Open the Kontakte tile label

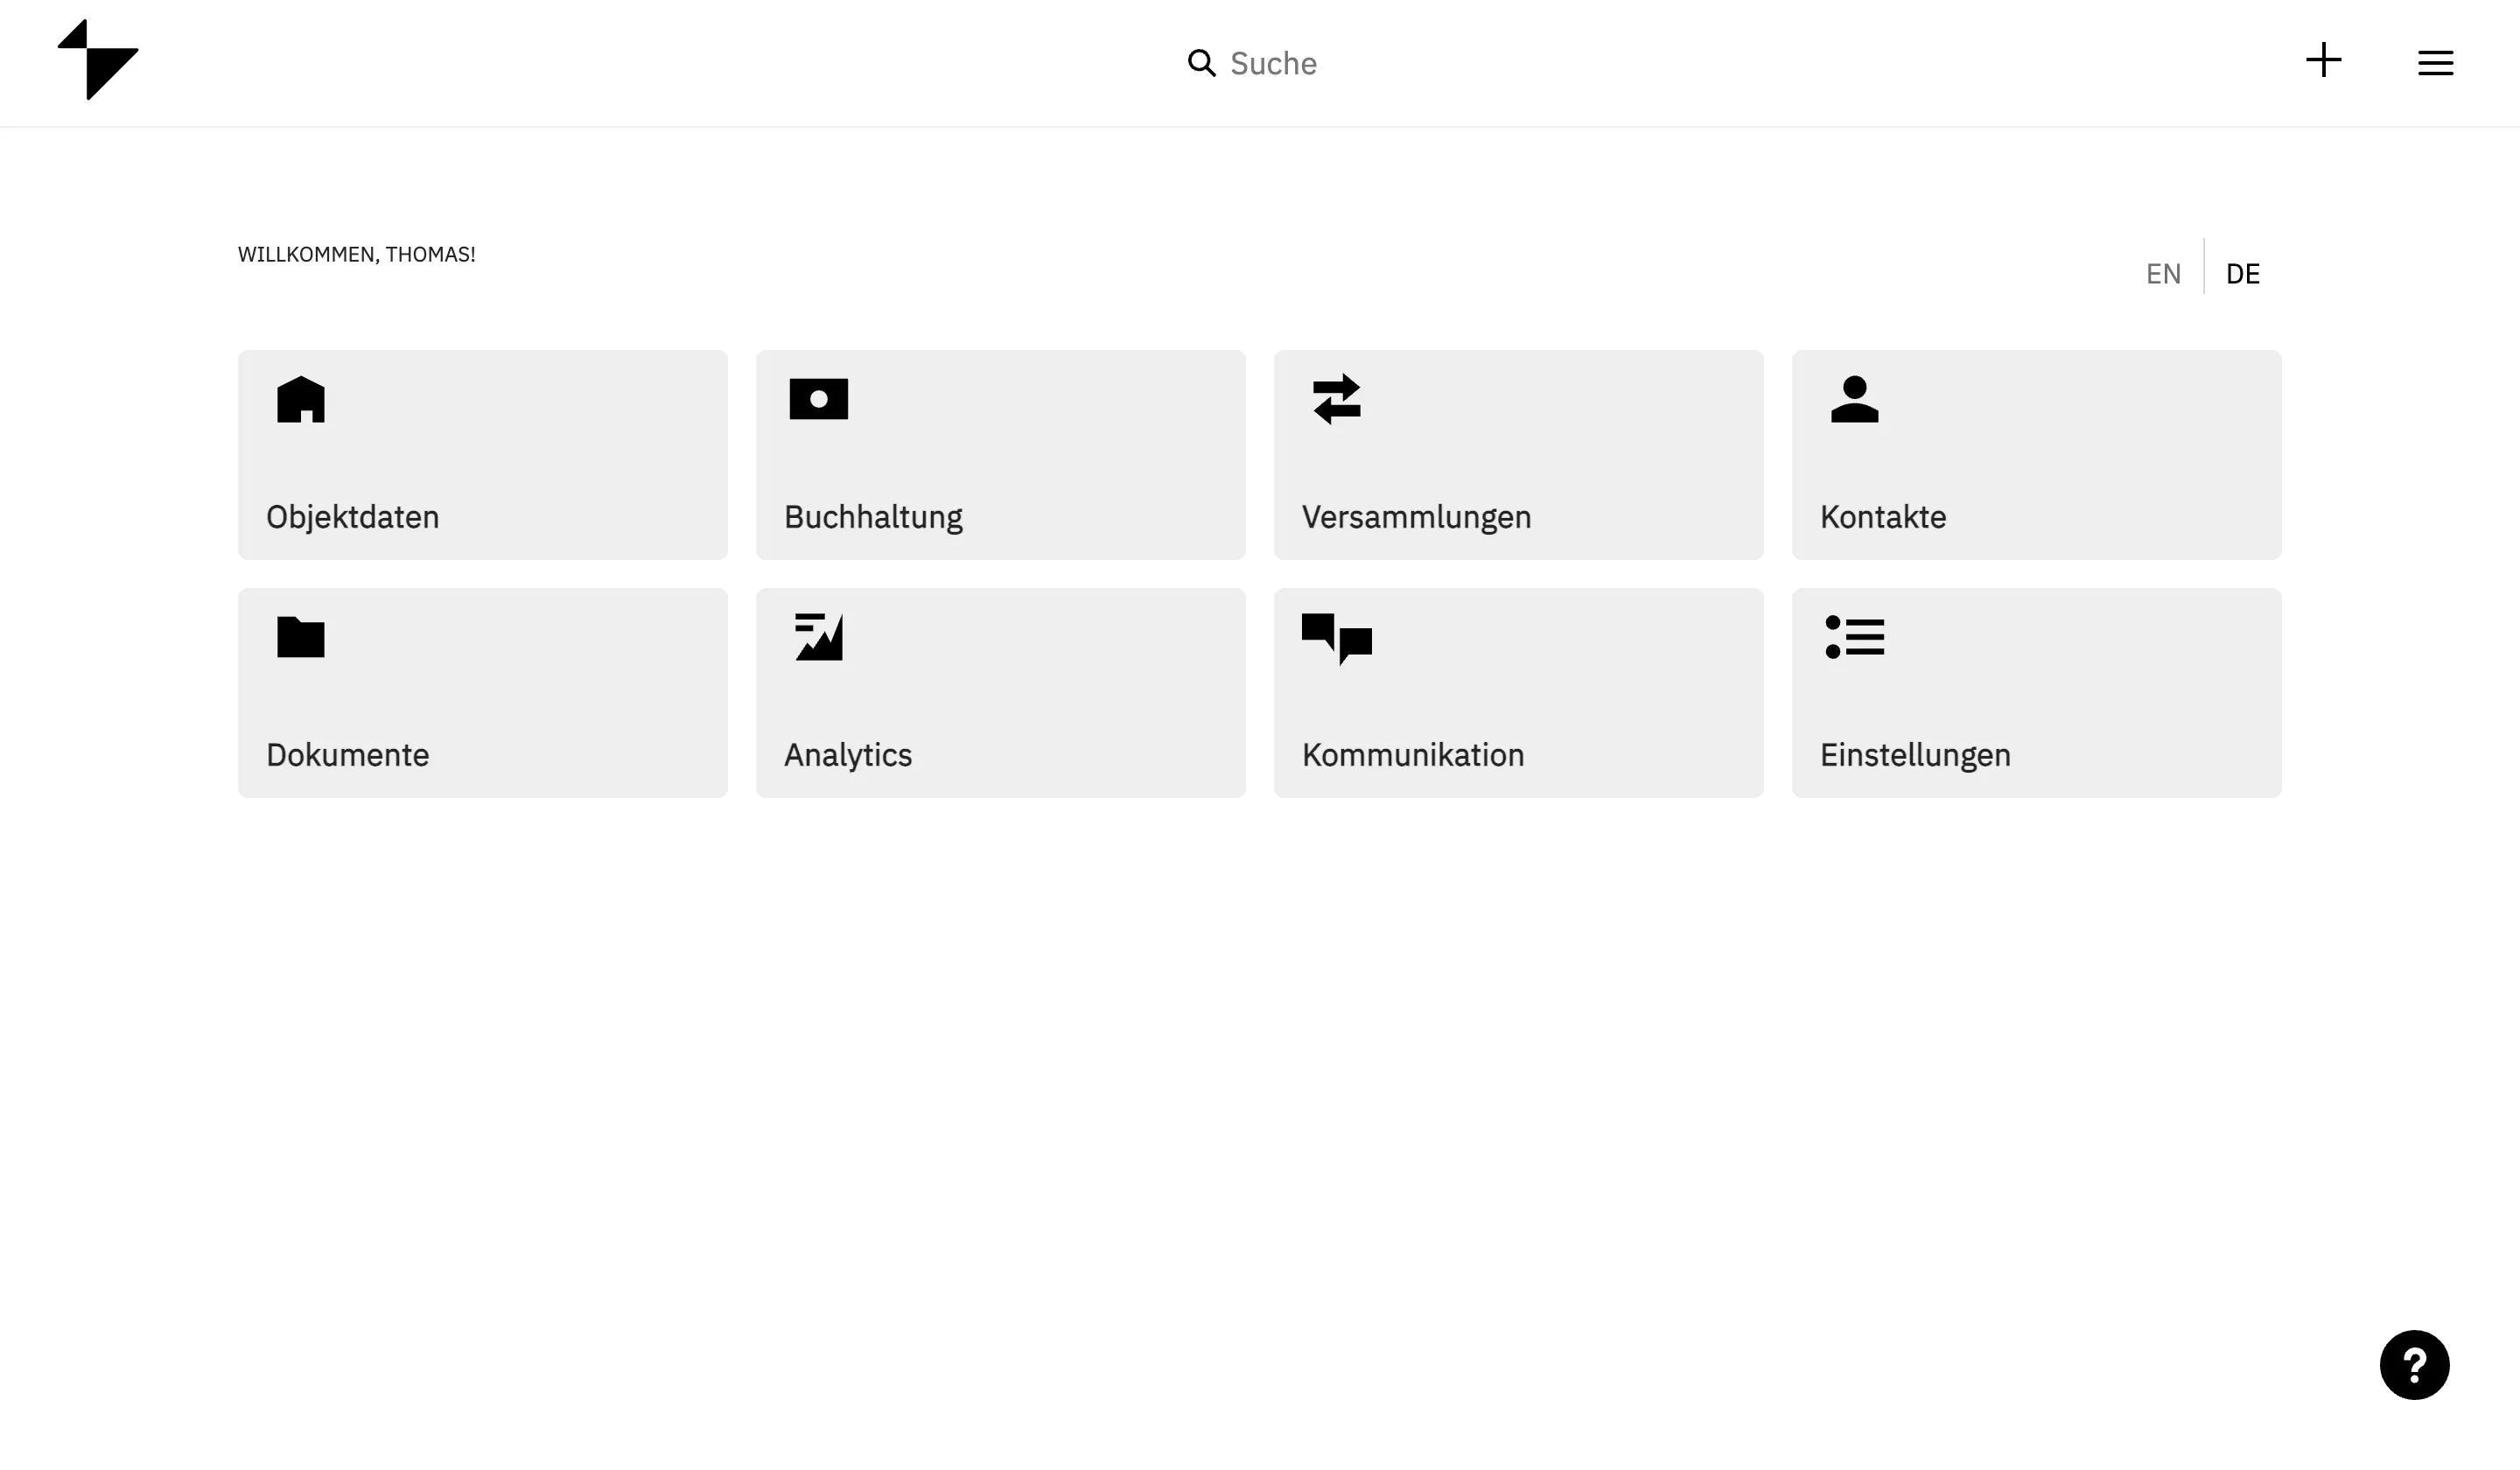[1882, 517]
